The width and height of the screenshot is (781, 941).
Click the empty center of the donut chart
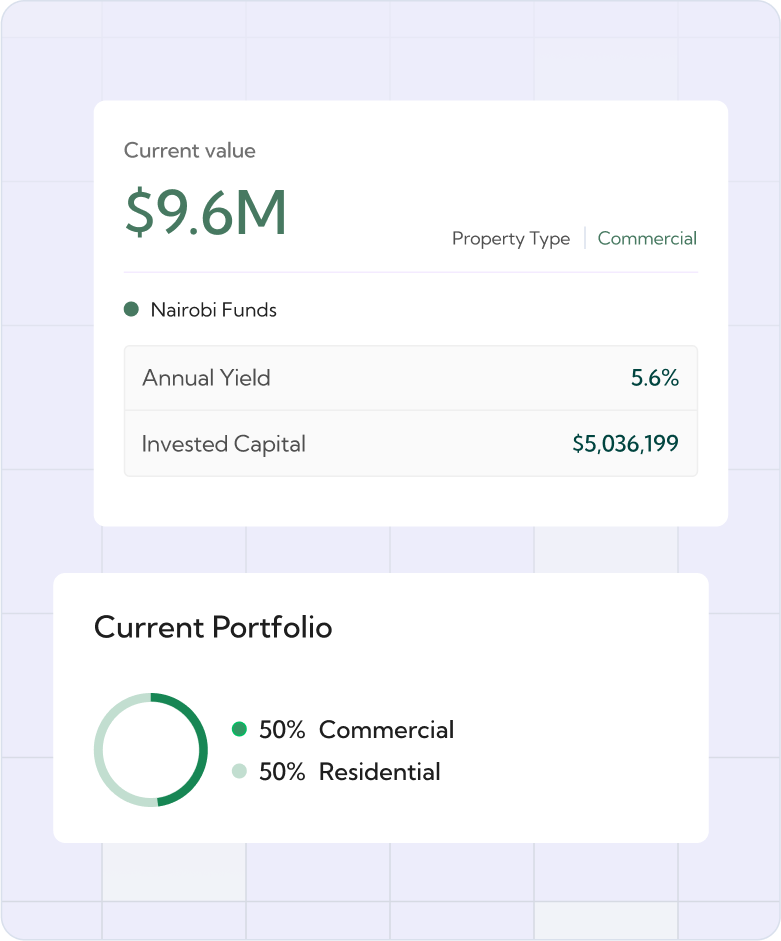(151, 750)
